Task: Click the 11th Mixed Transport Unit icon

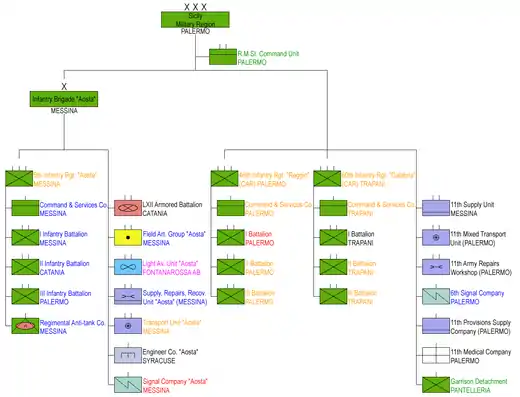Action: coord(436,237)
